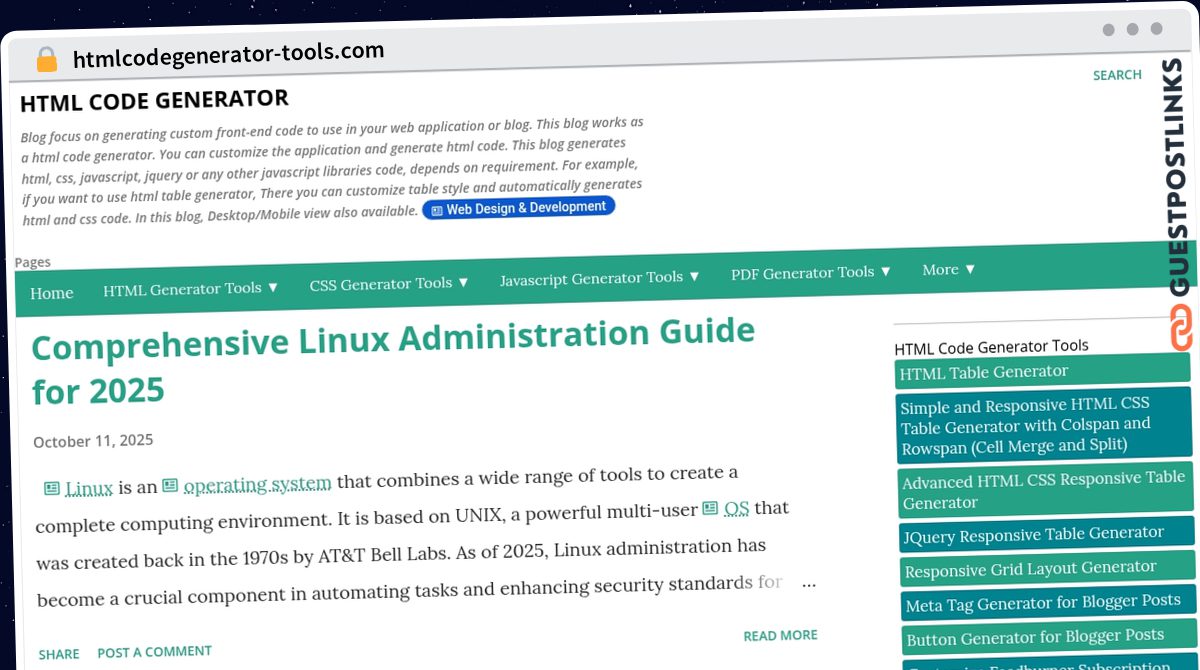Click the htmlcodegenerator-tools.com address text
The image size is (1200, 670).
[x=228, y=54]
